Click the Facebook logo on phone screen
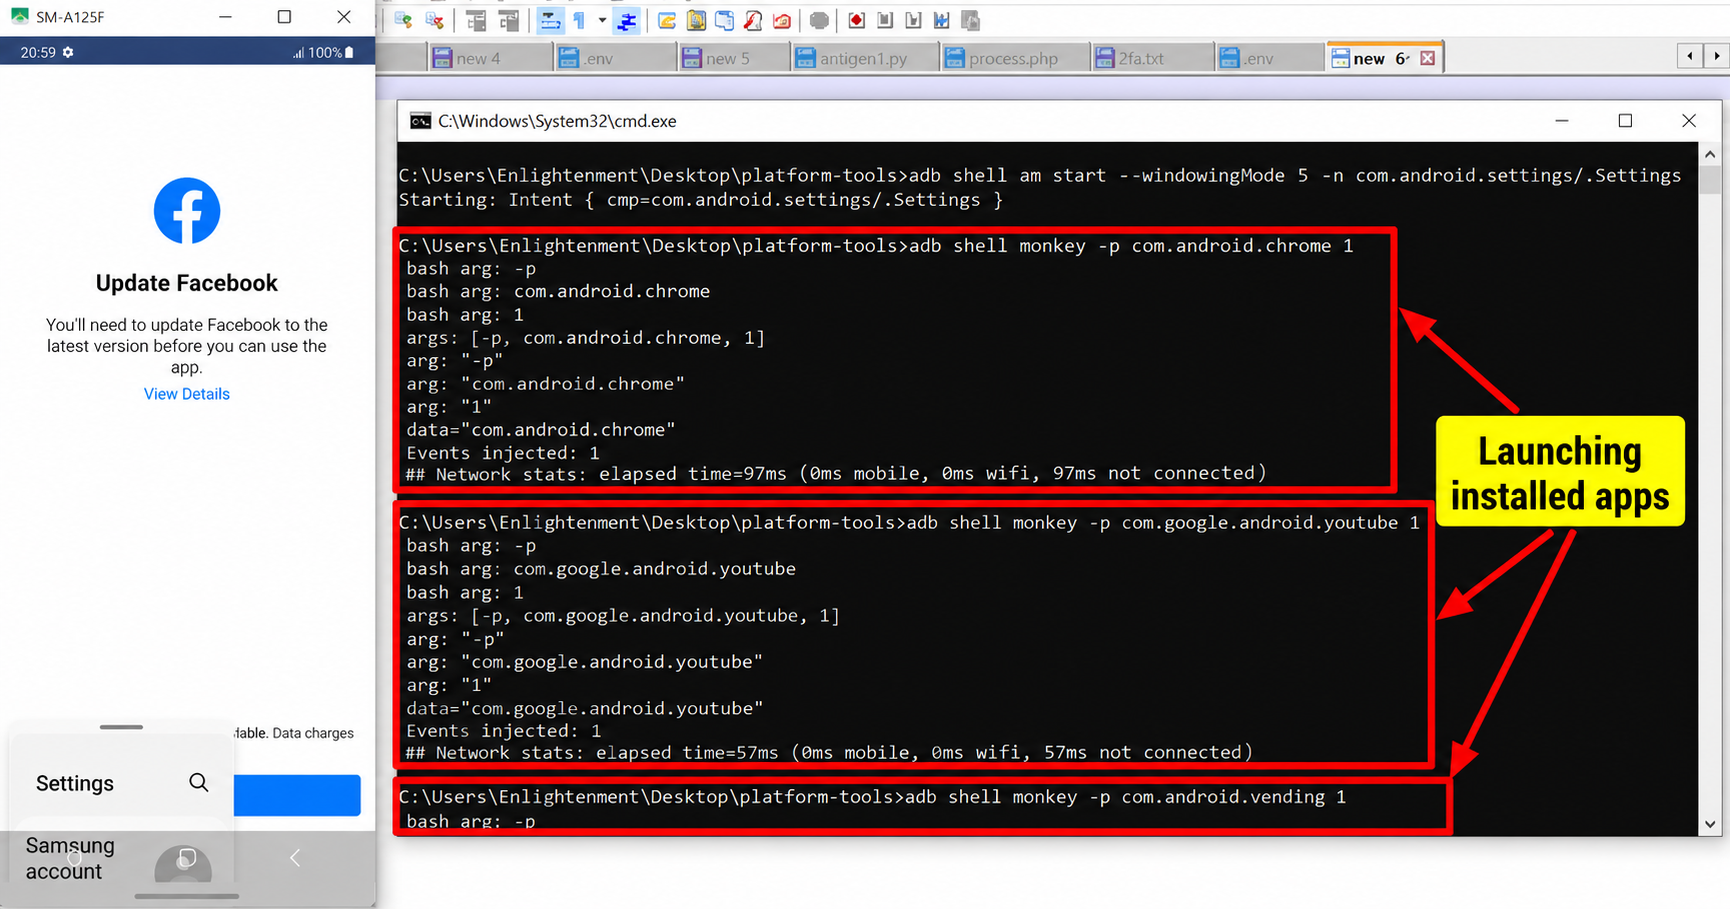This screenshot has width=1730, height=909. 187,211
